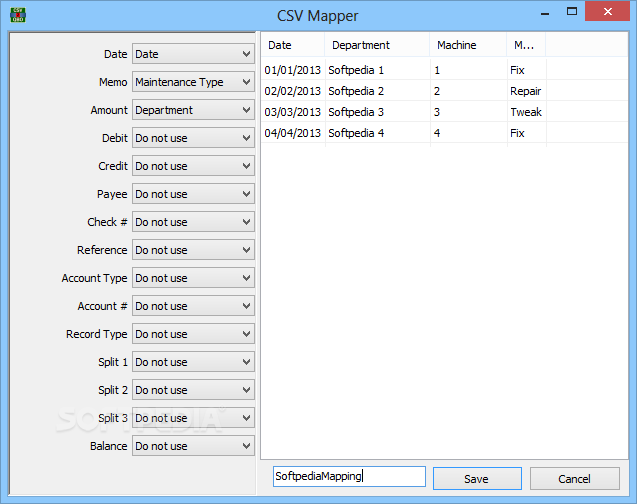Open the Account # mapping dropdown
The height and width of the screenshot is (504, 637).
(x=193, y=306)
